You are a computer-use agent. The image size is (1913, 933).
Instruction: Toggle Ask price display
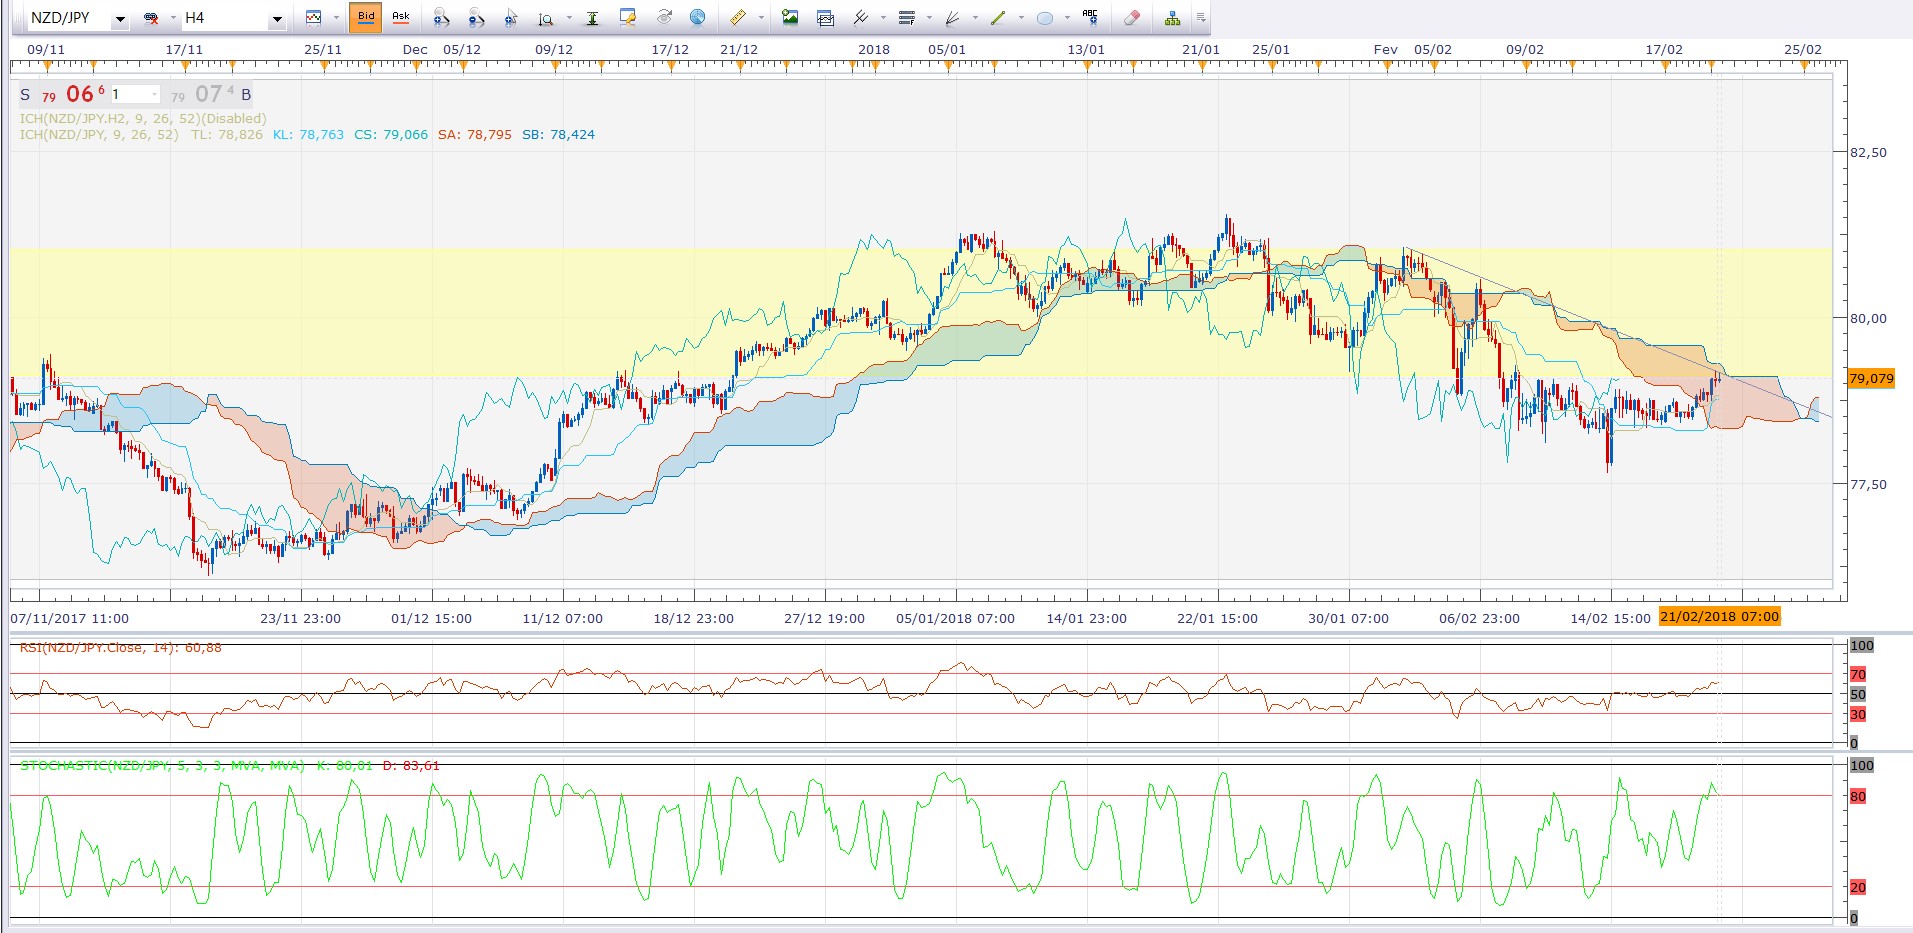pos(401,17)
